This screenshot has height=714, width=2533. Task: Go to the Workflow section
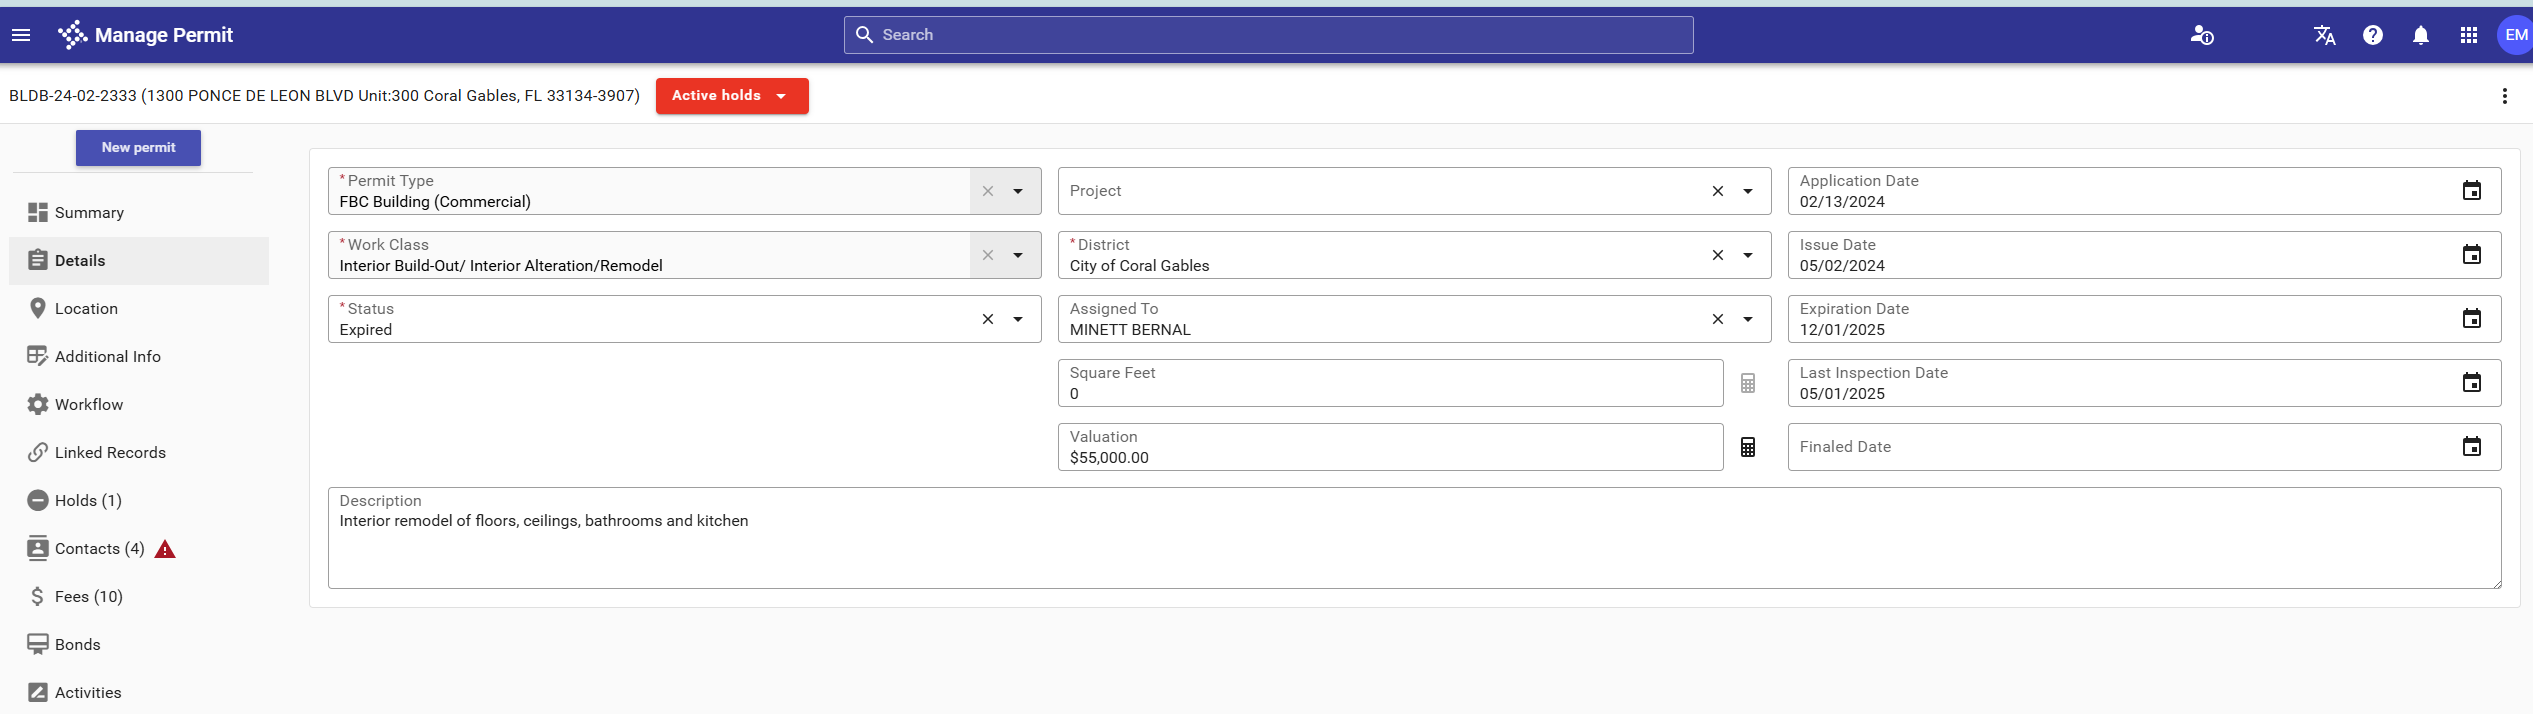point(89,404)
